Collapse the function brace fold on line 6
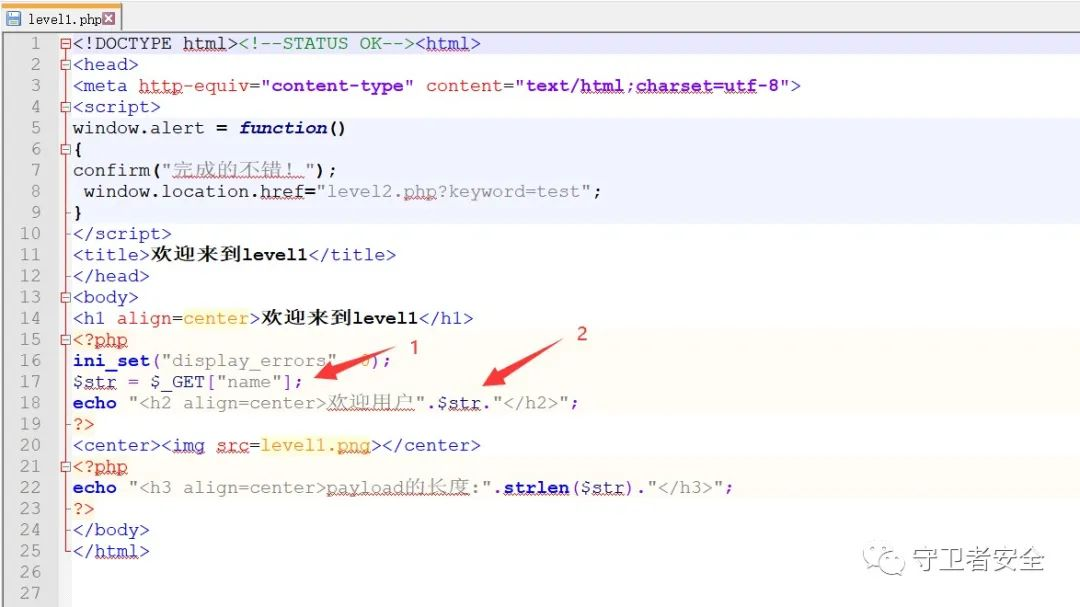The image size is (1080, 607). coord(66,149)
